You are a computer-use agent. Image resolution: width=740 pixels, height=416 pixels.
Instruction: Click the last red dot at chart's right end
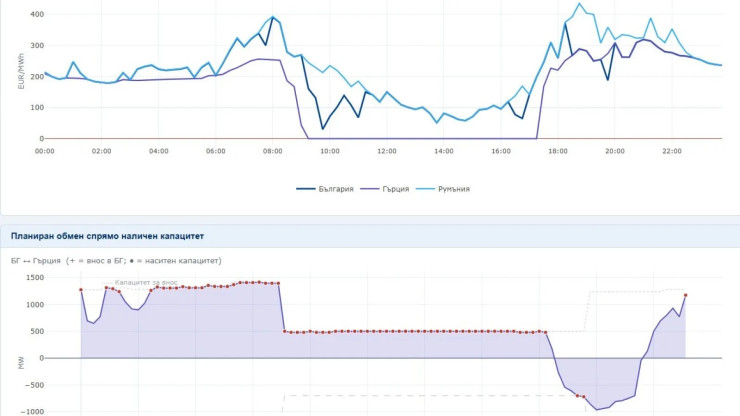(685, 296)
